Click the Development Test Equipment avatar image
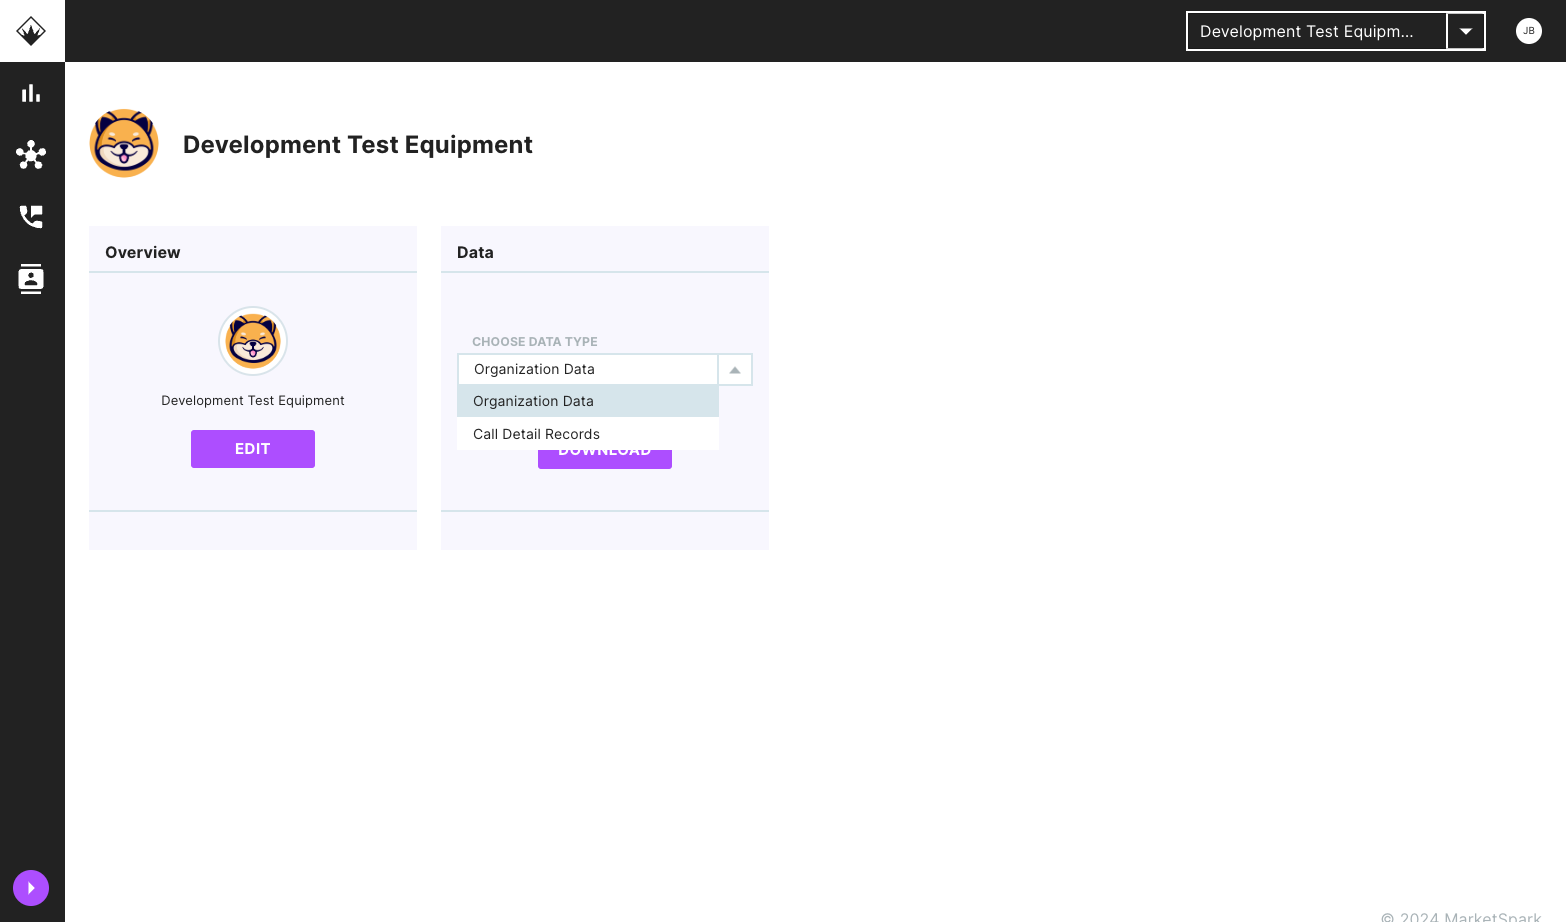Image resolution: width=1566 pixels, height=922 pixels. point(123,143)
